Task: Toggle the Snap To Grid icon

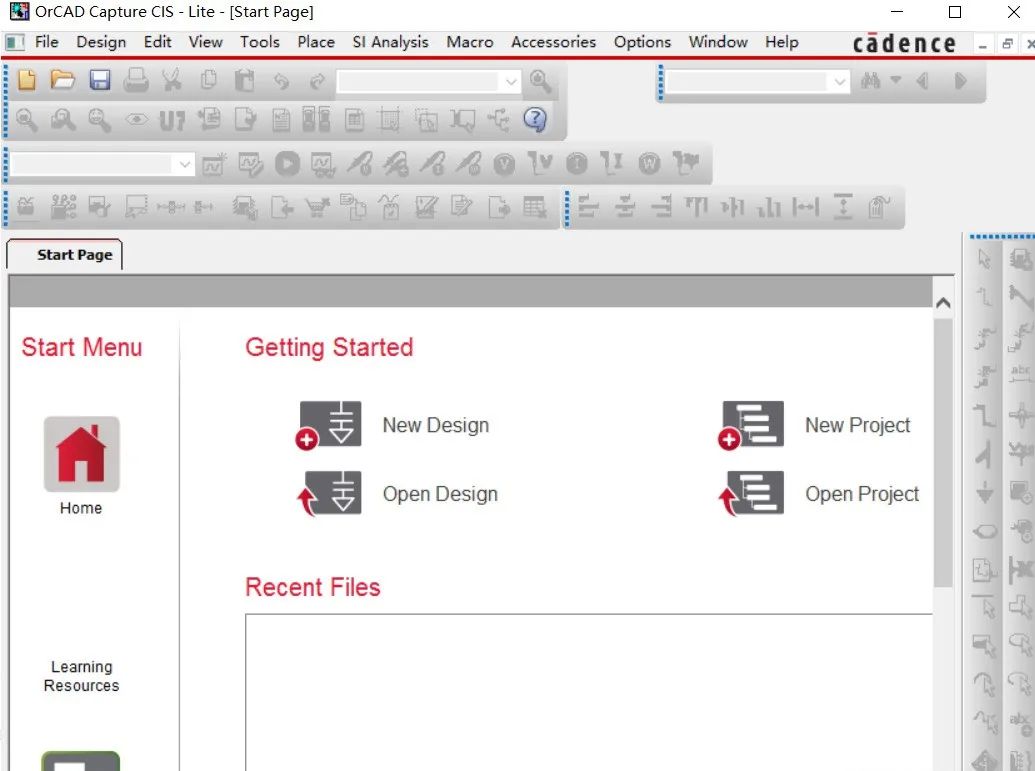Action: (x=388, y=119)
